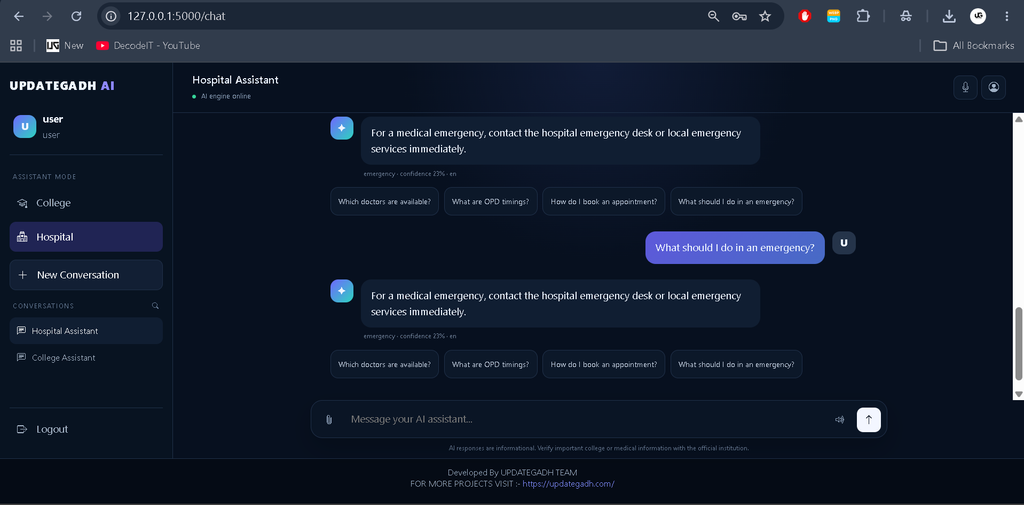Click the user avatar in sidebar
The width and height of the screenshot is (1024, 505).
click(24, 127)
